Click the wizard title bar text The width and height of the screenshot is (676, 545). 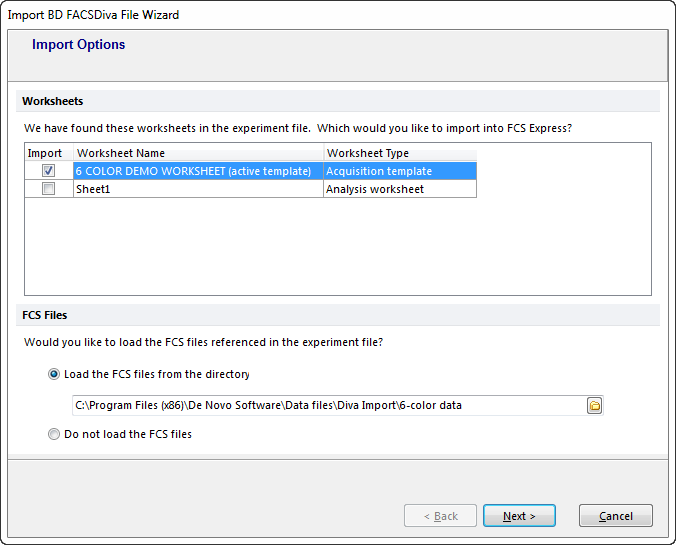(94, 15)
